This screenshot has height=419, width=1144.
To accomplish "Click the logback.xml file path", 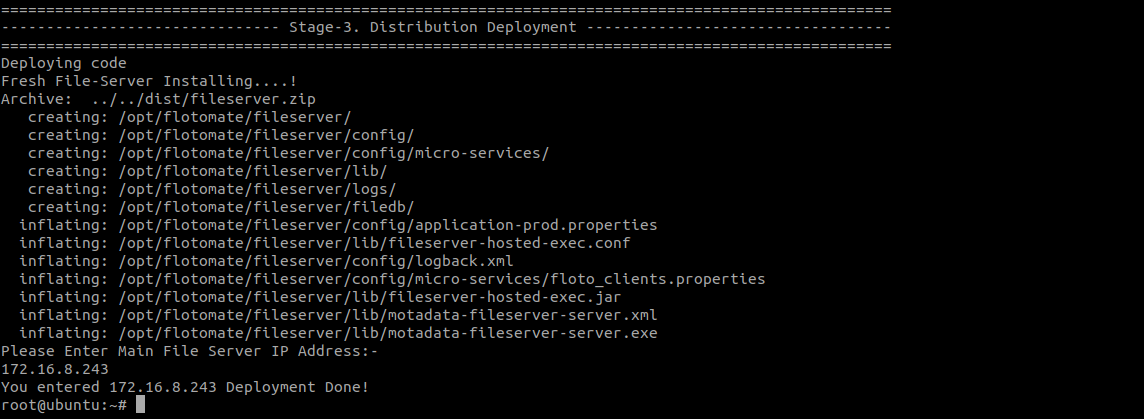I will click(x=316, y=261).
